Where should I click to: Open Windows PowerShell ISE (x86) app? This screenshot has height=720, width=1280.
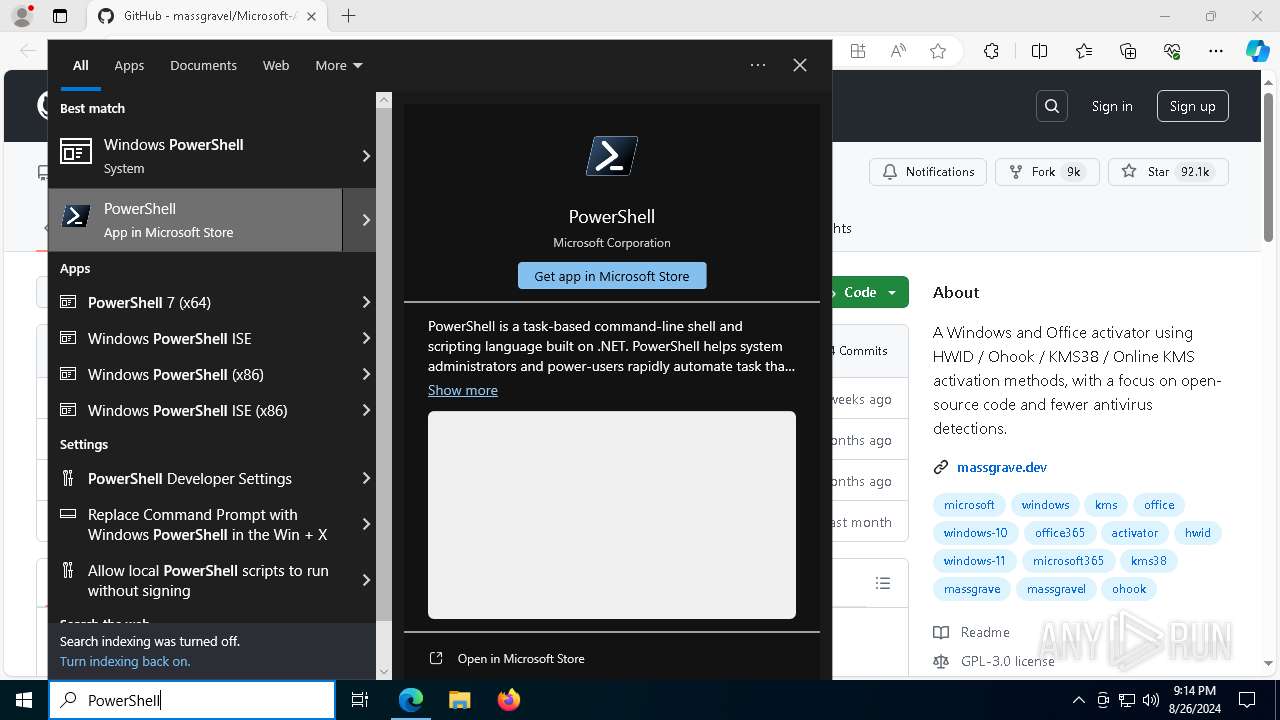tap(195, 410)
